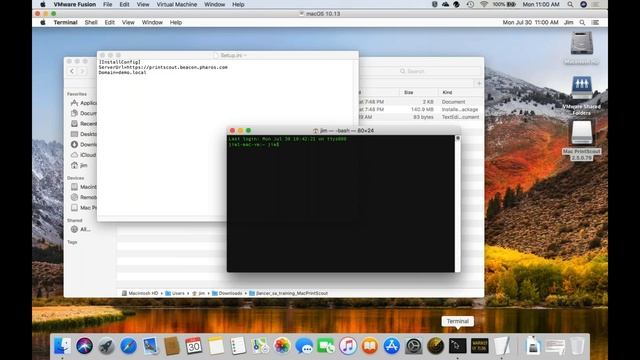Screen dimensions: 640x360
Task: Sort Finder list by Size column
Action: pyautogui.click(x=418, y=93)
